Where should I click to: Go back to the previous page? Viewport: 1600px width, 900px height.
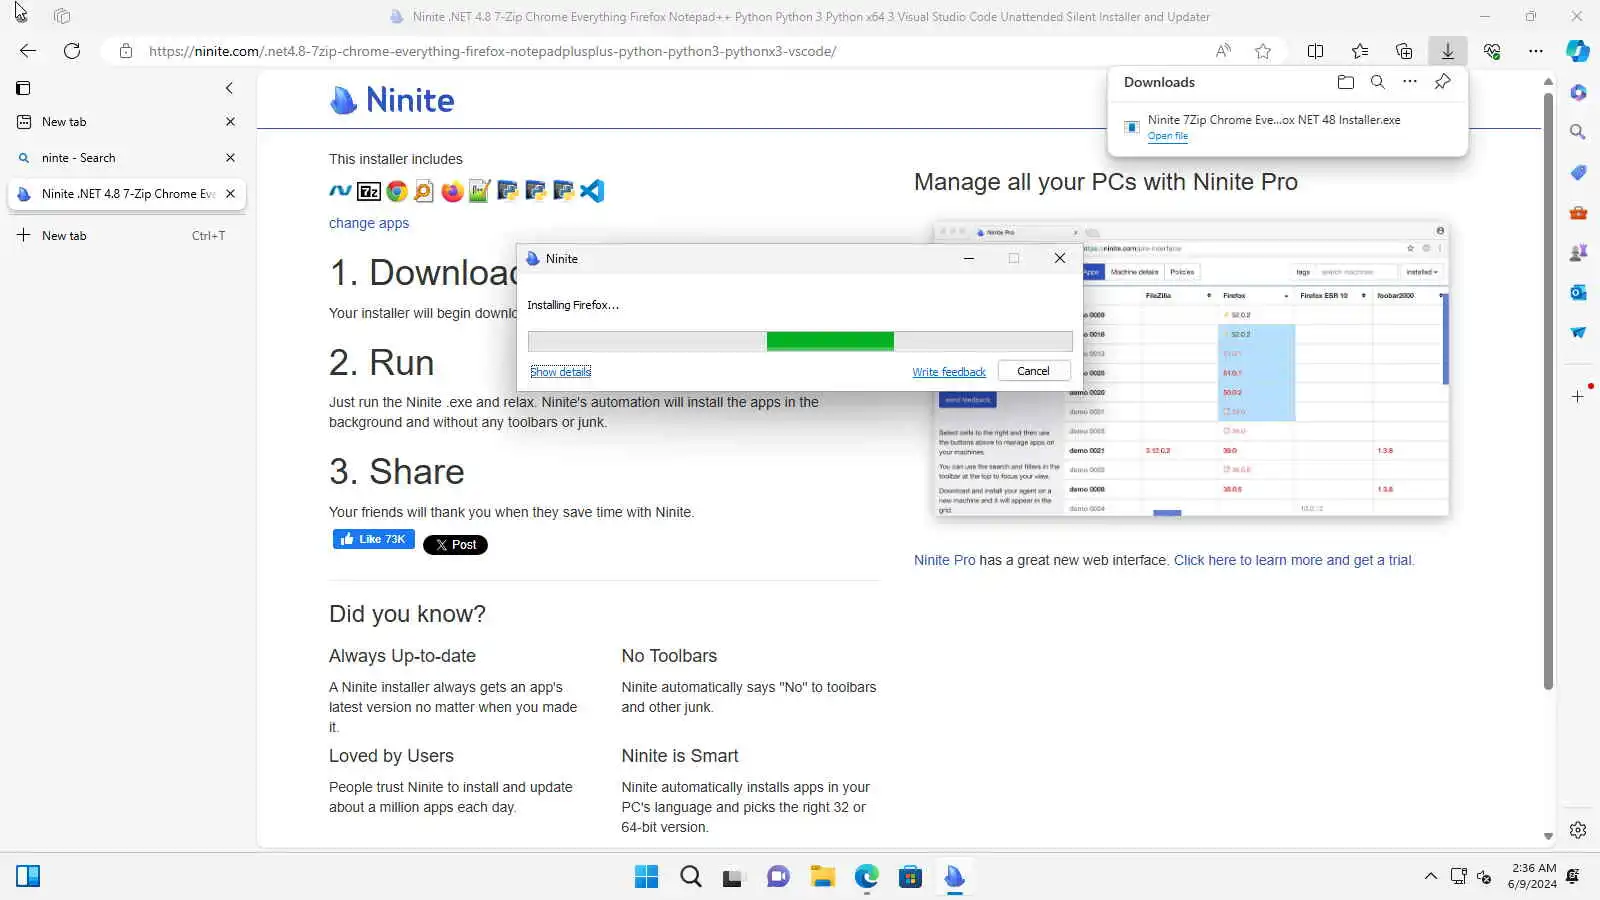pyautogui.click(x=28, y=51)
